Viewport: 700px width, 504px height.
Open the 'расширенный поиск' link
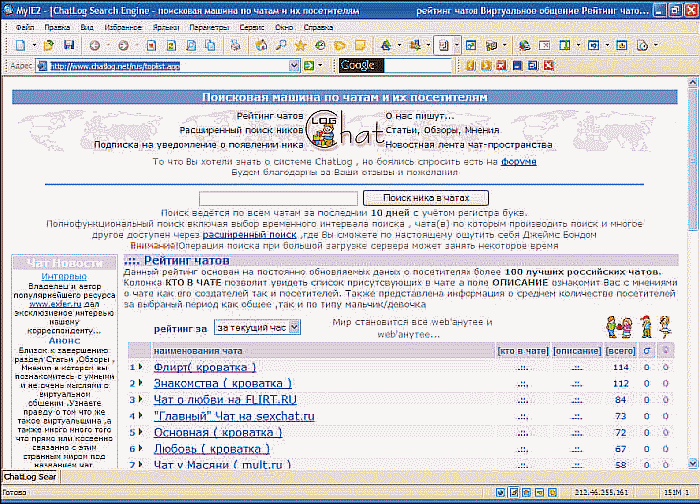point(250,235)
